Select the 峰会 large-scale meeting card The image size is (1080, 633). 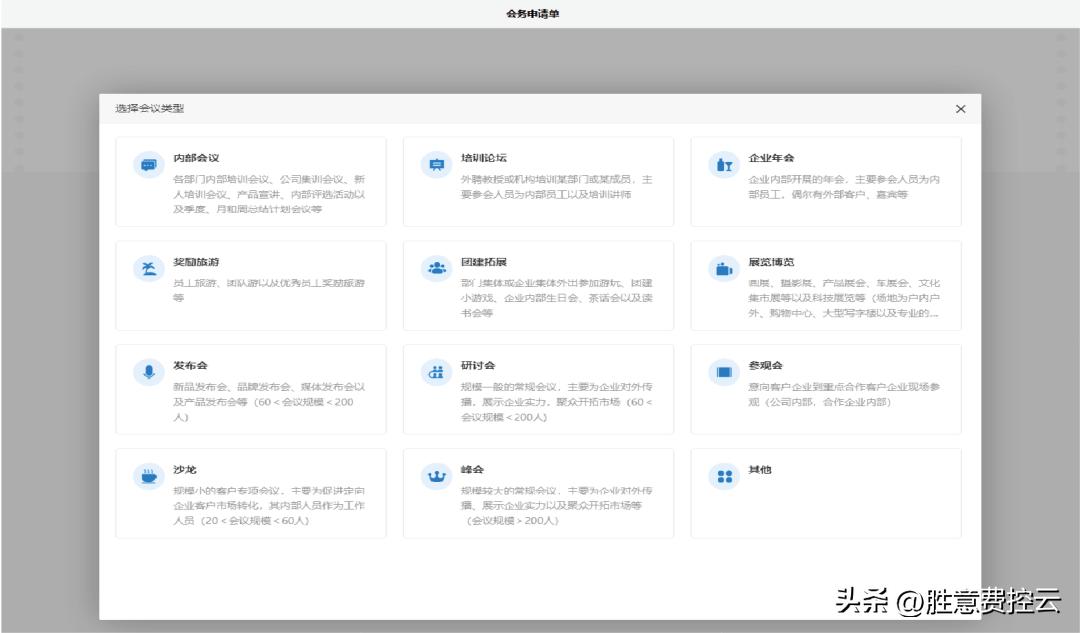pyautogui.click(x=539, y=492)
